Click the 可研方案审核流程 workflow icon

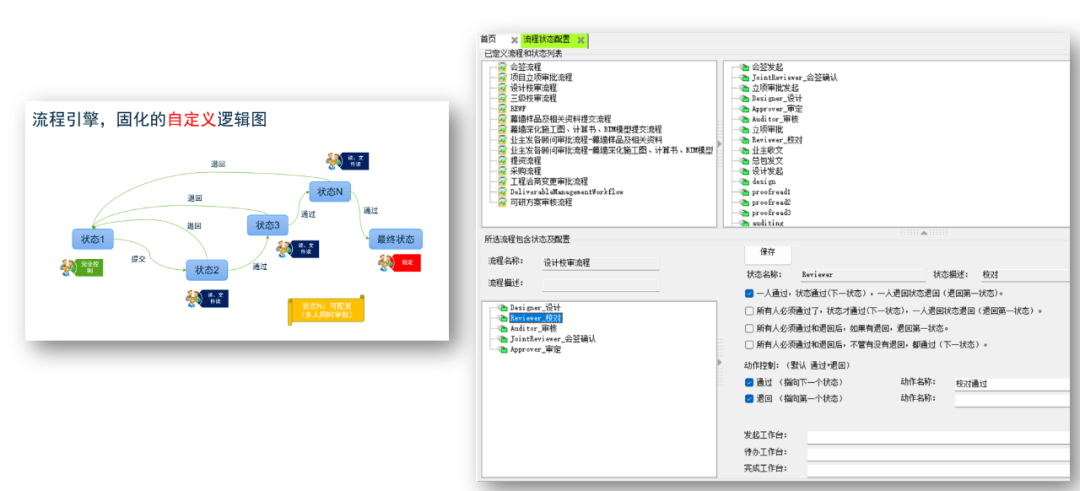point(502,202)
